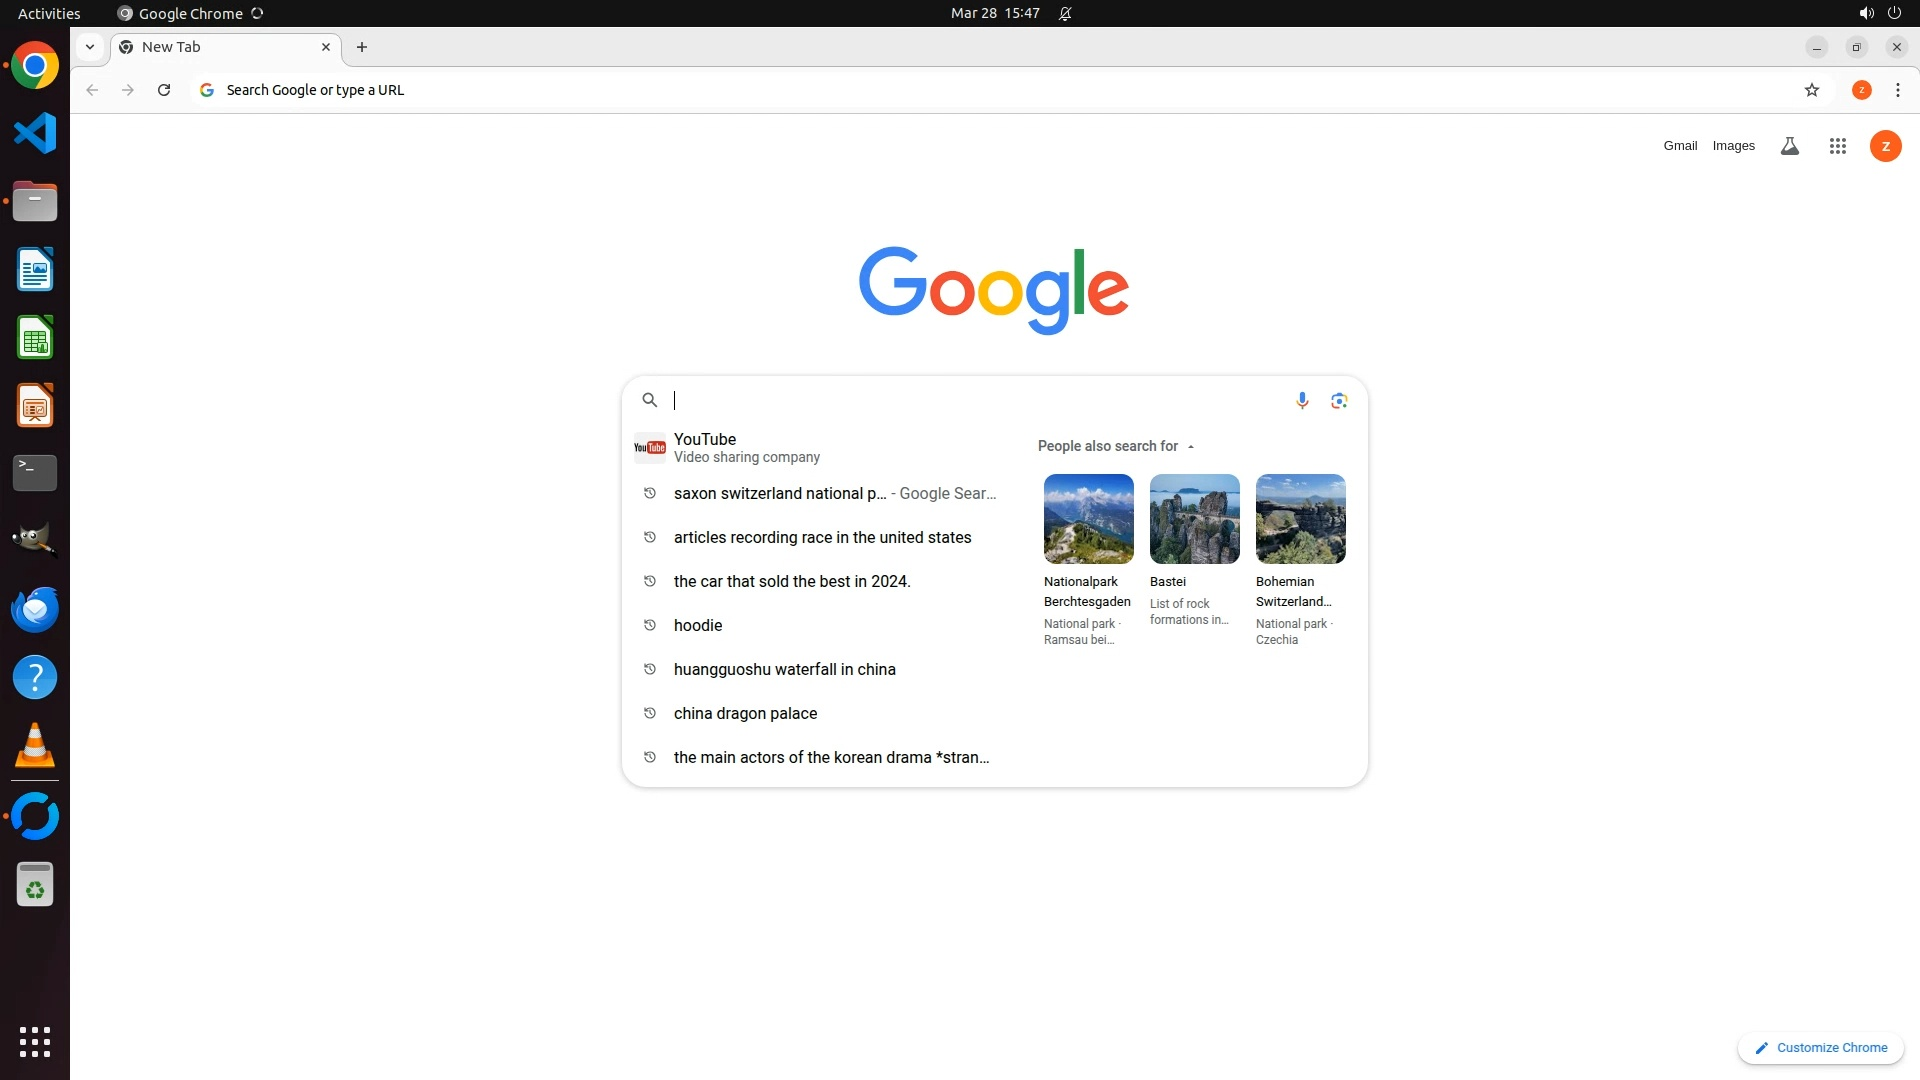Toggle the notifications bell in top bar
Screen dimensions: 1920x1080
pyautogui.click(x=1065, y=13)
